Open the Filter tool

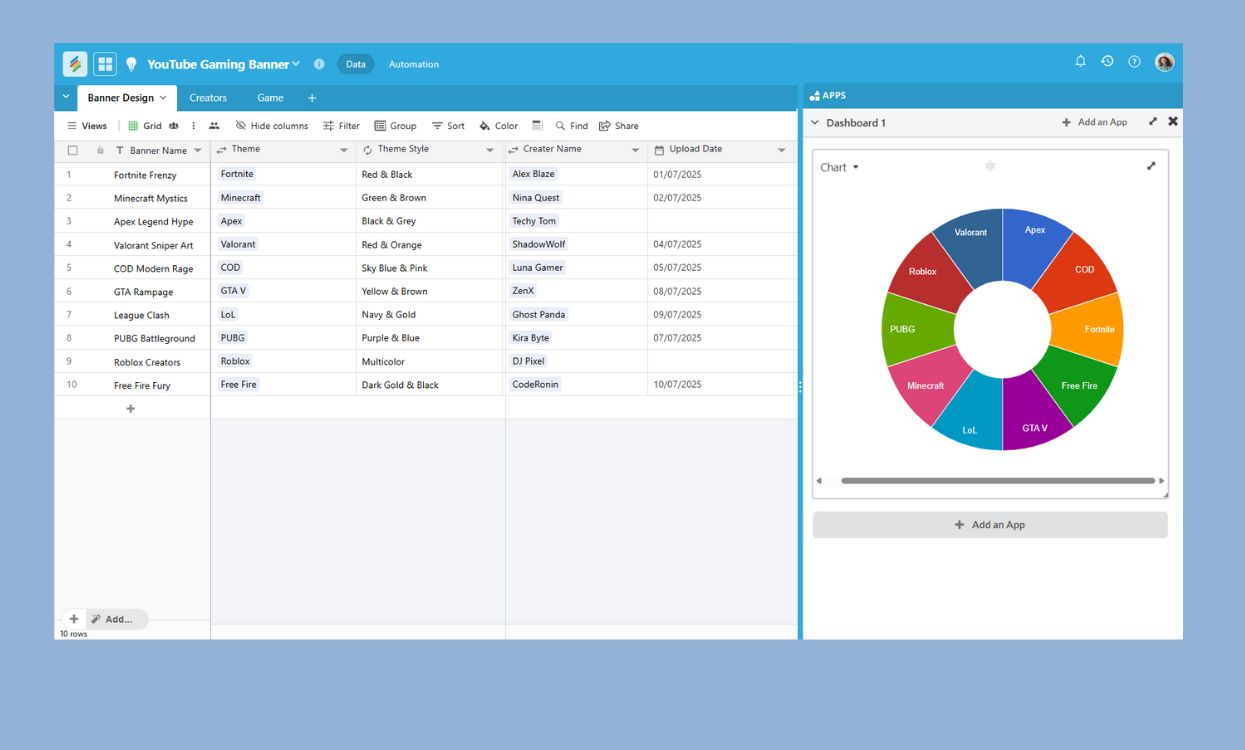pos(341,126)
